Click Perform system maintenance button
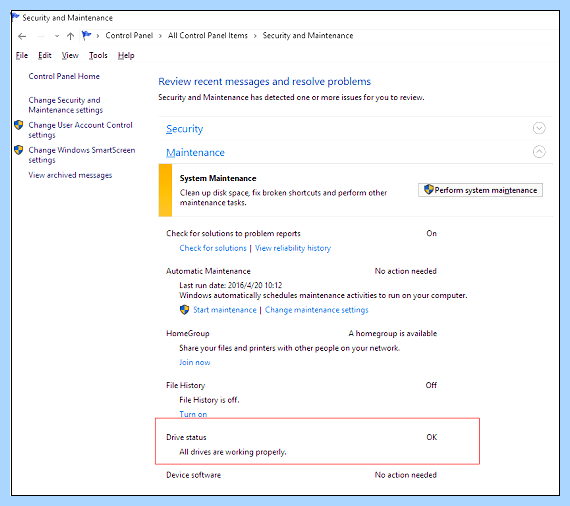The image size is (570, 506). (x=480, y=190)
